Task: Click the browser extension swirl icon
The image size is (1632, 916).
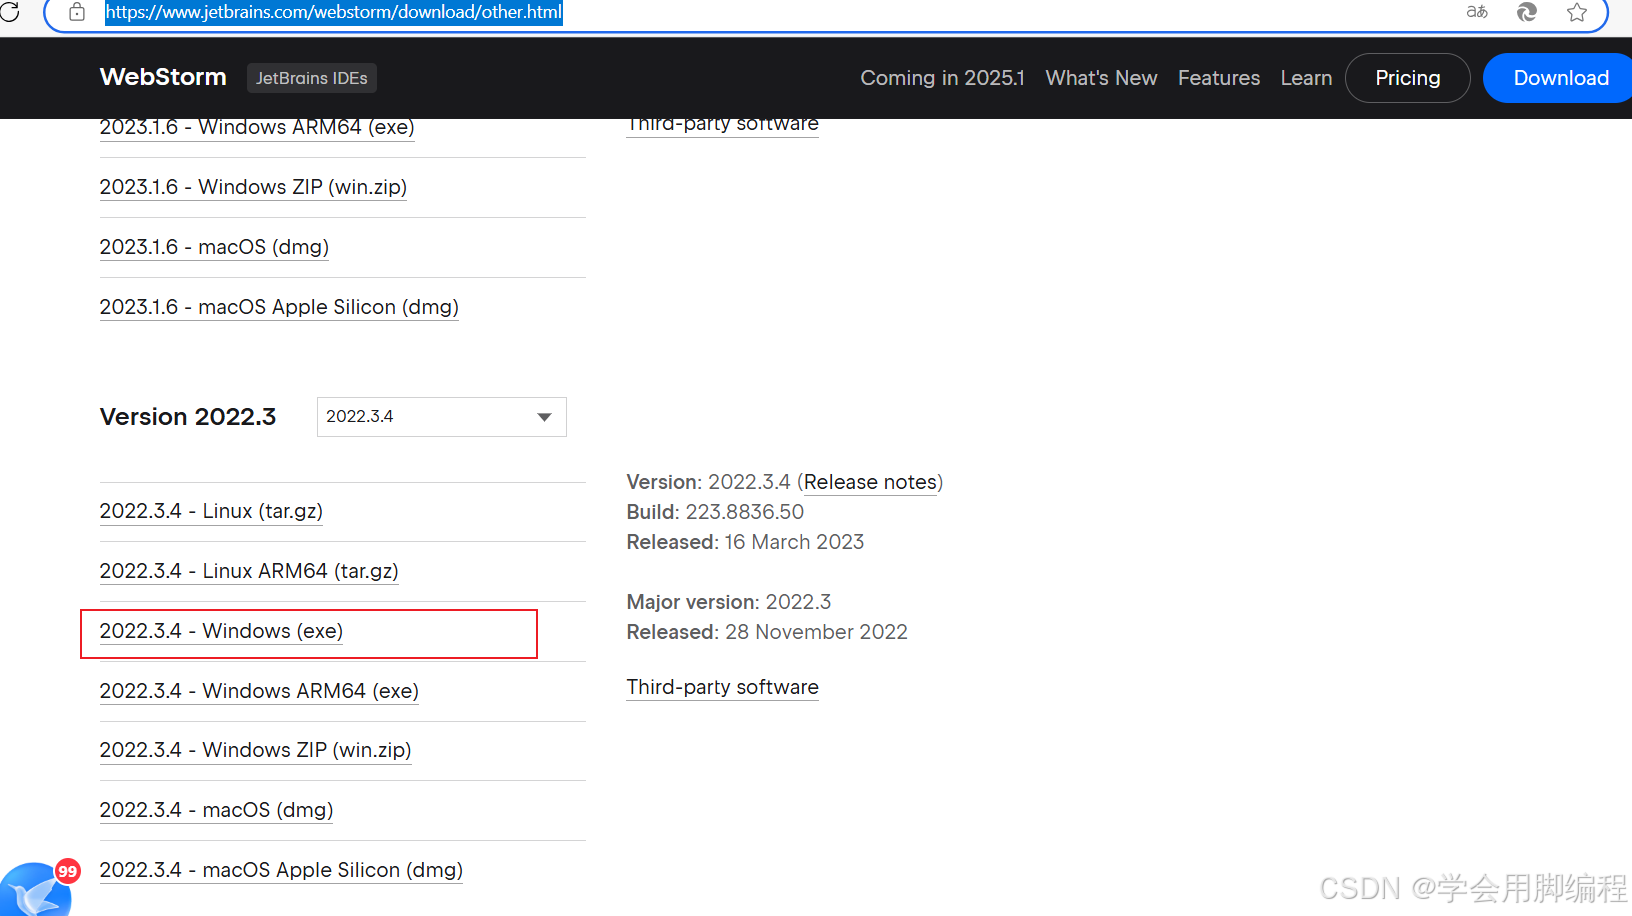Action: coord(1527,12)
